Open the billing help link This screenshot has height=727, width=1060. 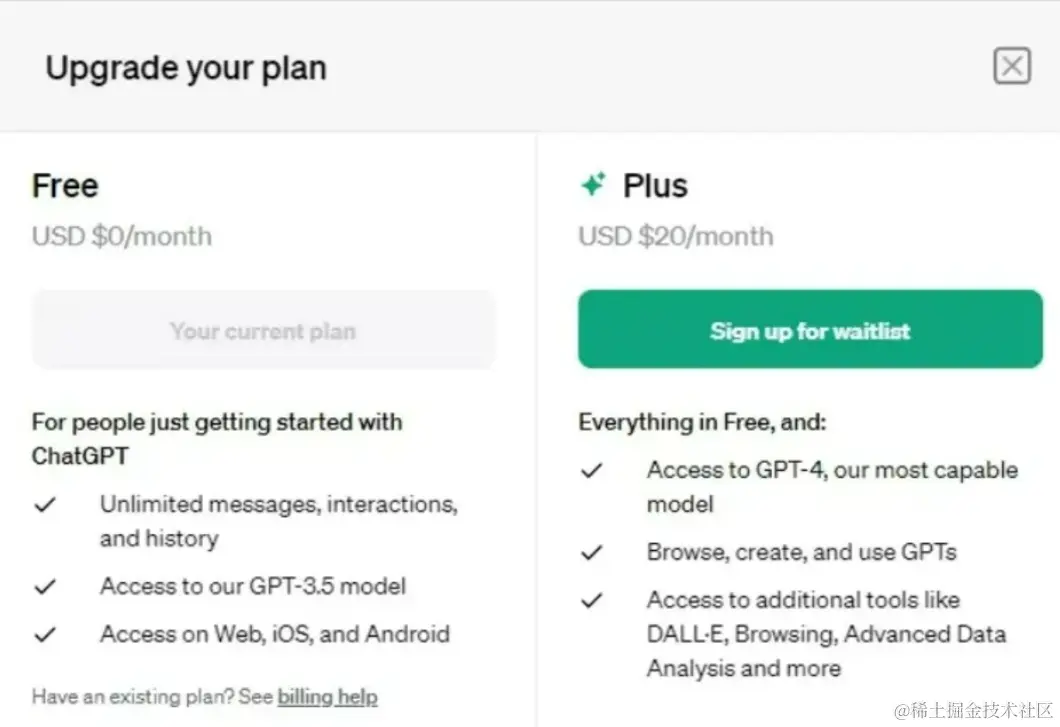click(327, 697)
